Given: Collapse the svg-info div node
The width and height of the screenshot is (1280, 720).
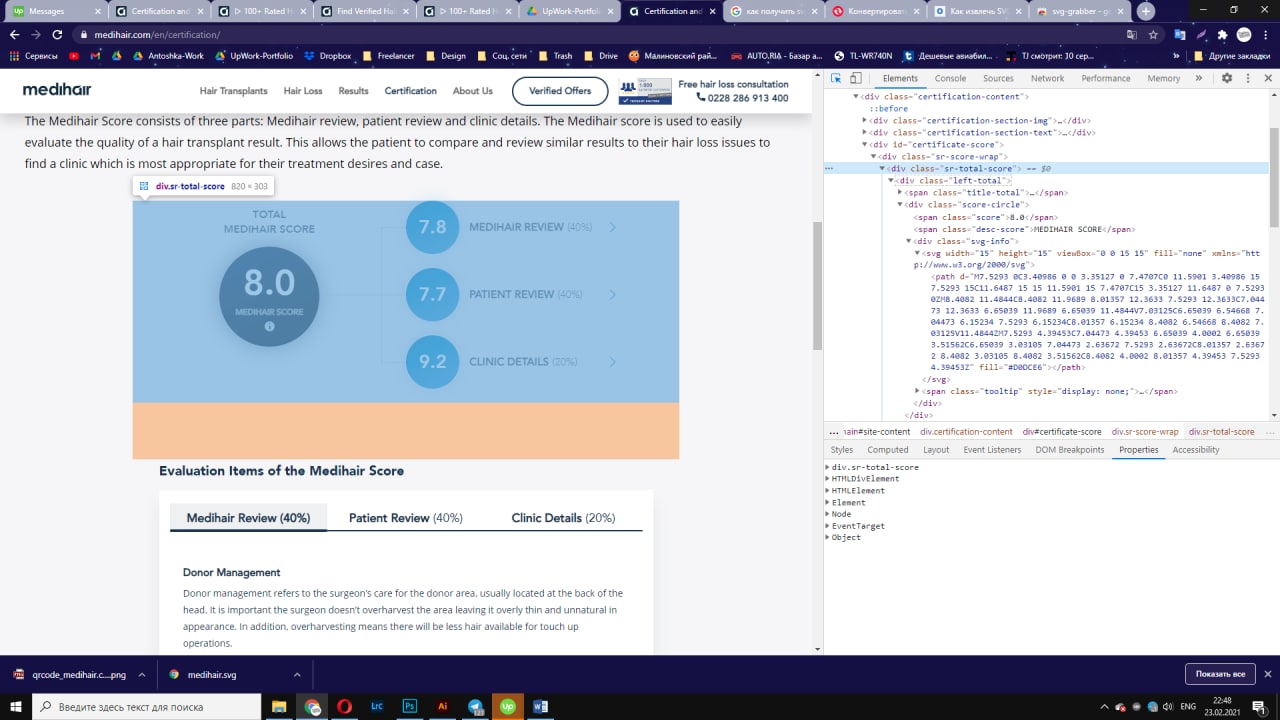Looking at the screenshot, I should click(x=908, y=240).
